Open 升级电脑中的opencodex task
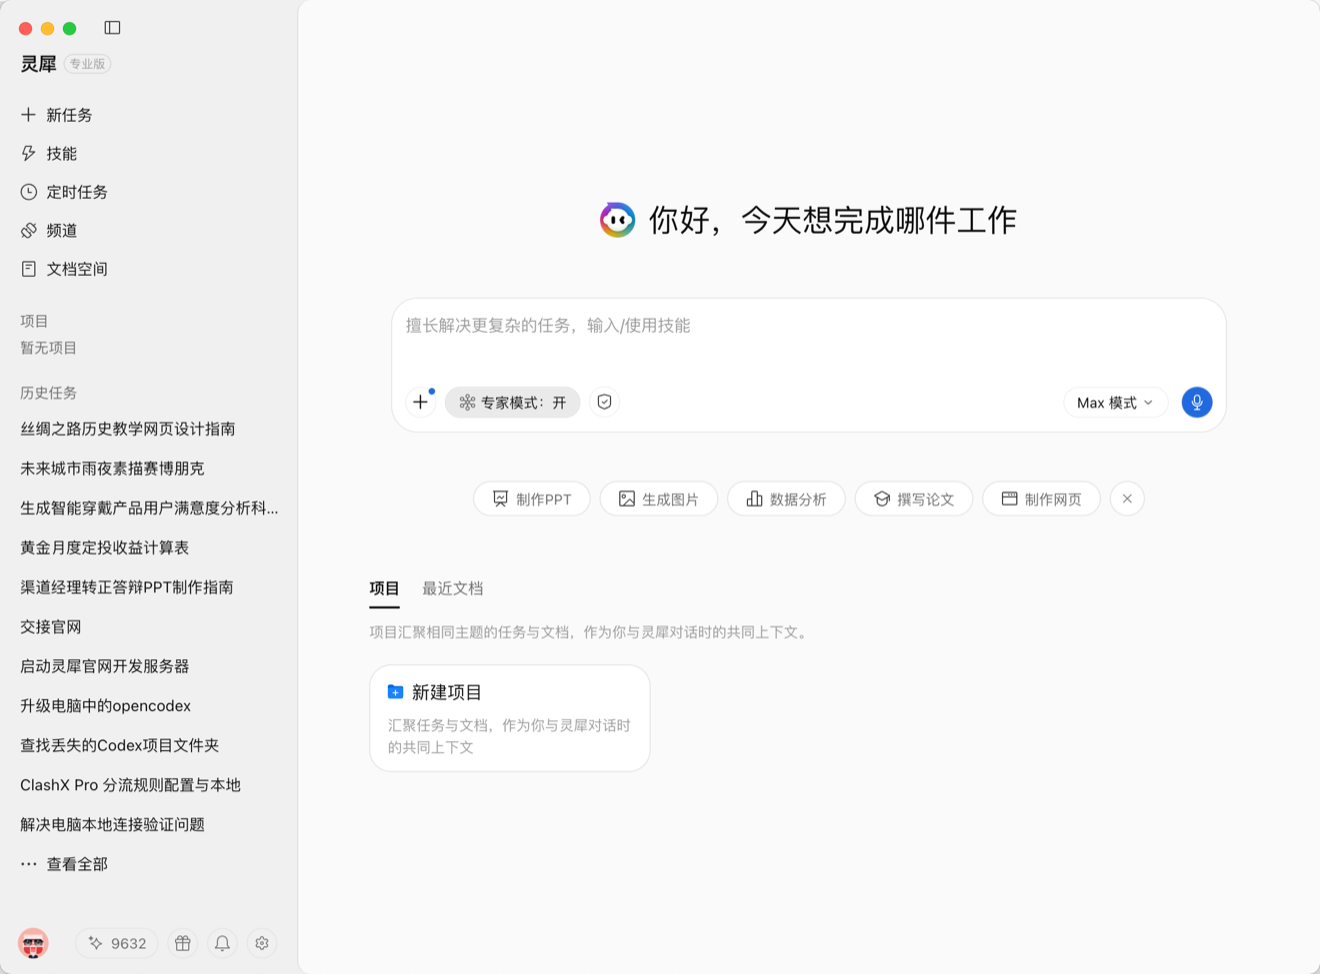Image resolution: width=1320 pixels, height=974 pixels. tap(106, 706)
